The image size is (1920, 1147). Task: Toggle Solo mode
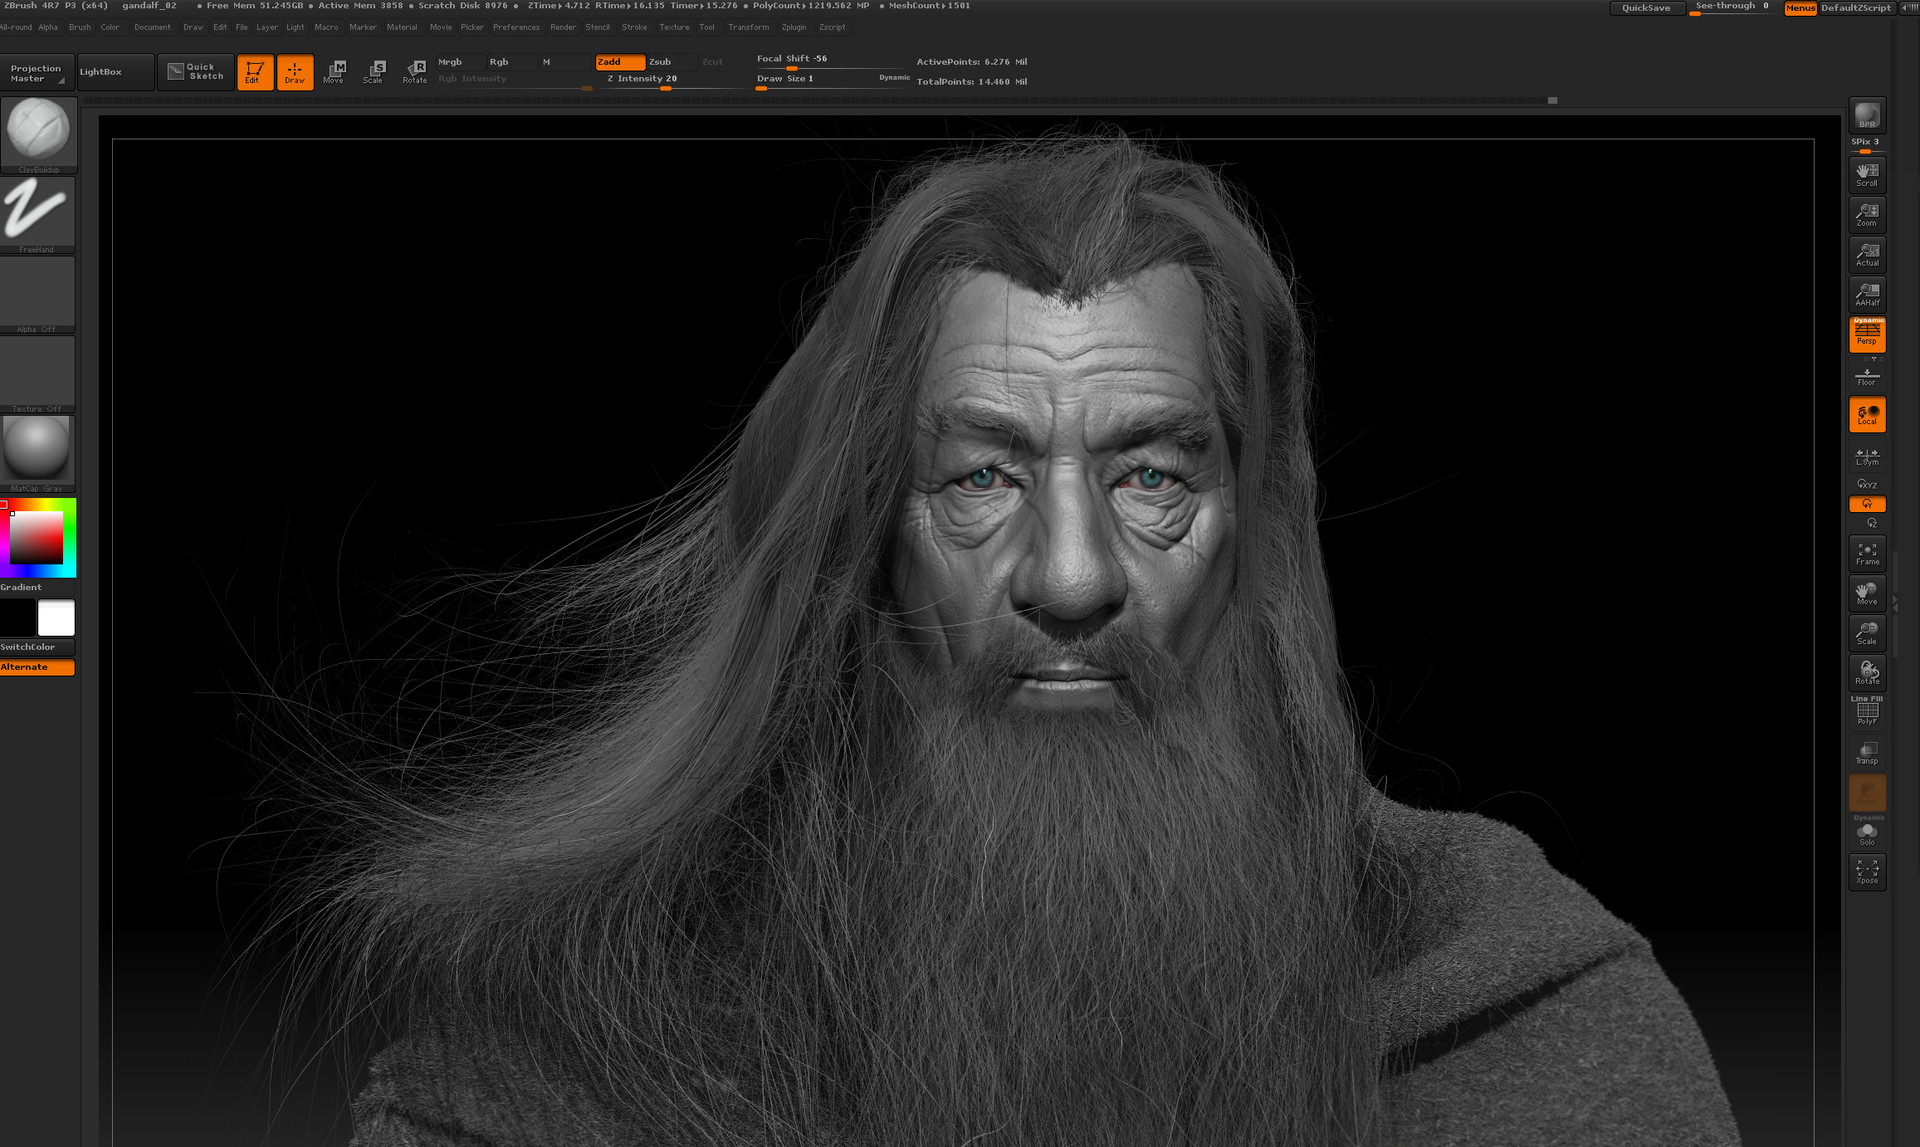click(1867, 834)
